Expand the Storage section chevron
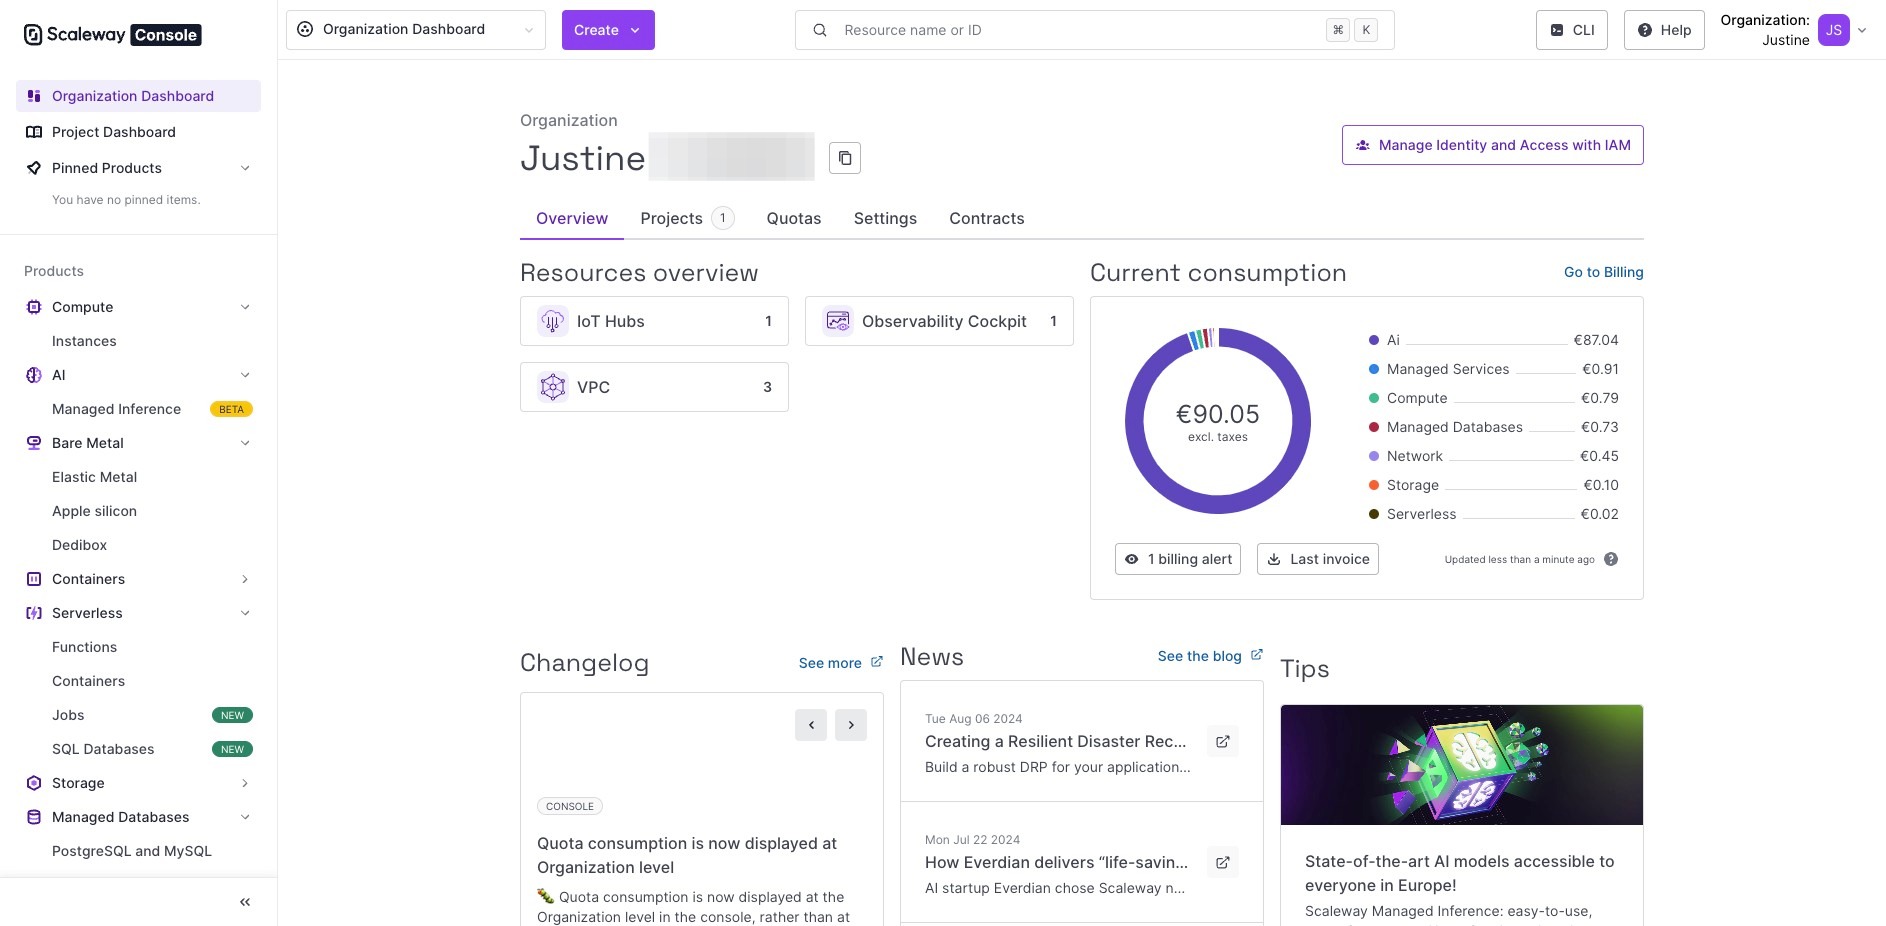 [x=245, y=783]
